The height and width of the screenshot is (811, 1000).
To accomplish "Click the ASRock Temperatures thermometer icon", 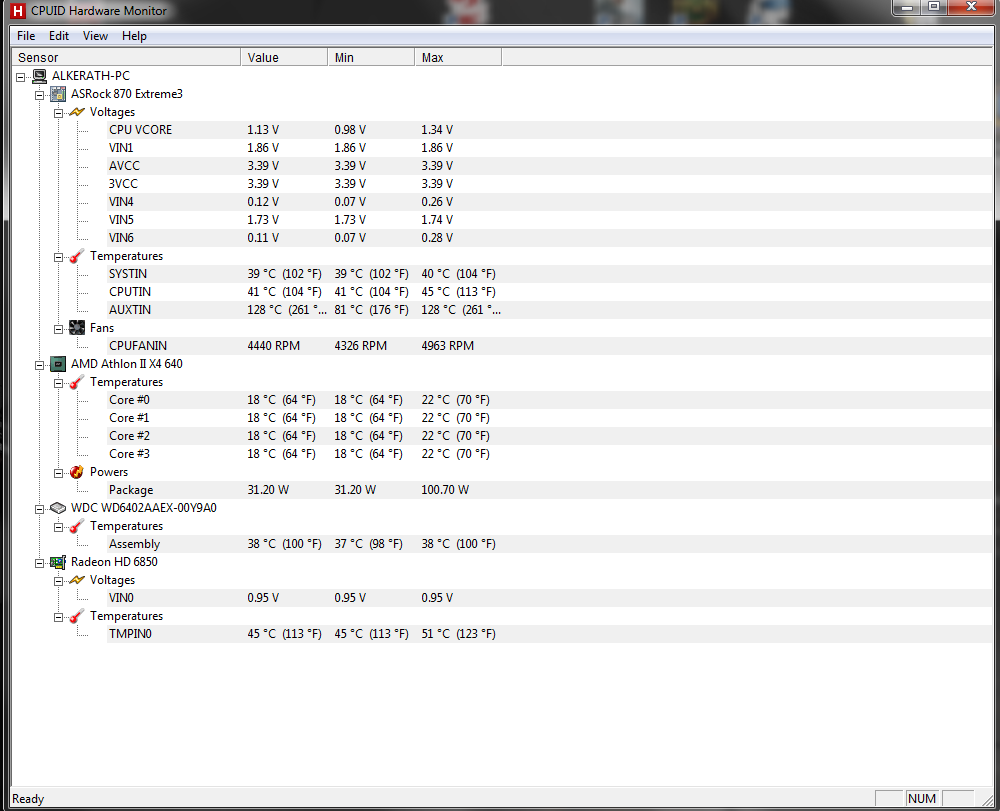I will tap(77, 256).
